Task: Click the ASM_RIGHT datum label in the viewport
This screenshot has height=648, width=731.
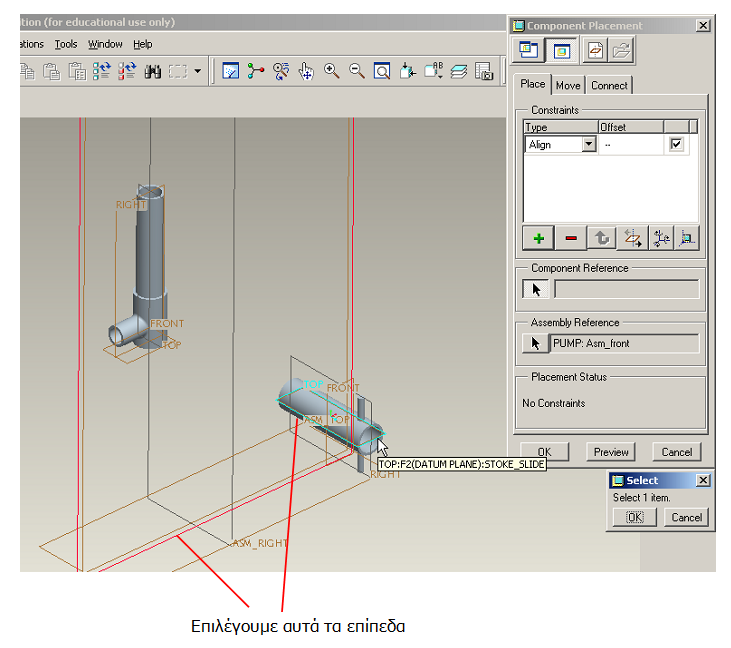Action: coord(260,543)
